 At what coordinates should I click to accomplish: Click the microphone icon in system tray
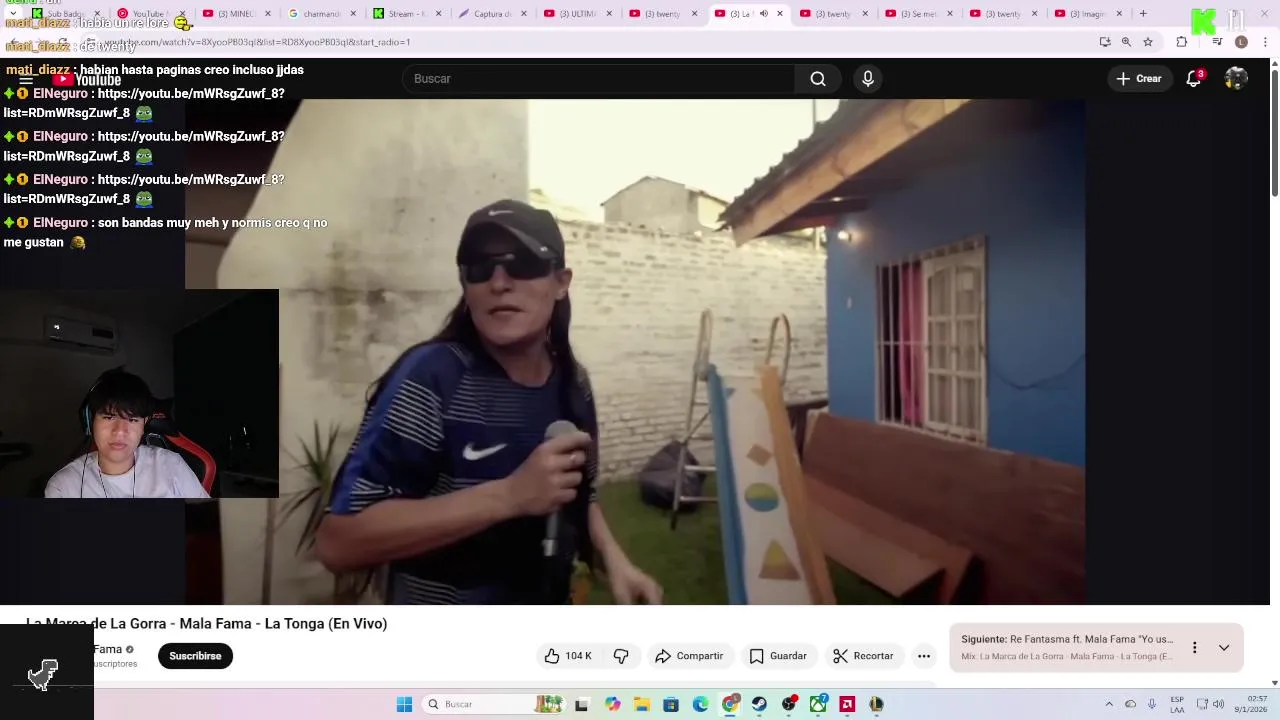tap(1152, 704)
